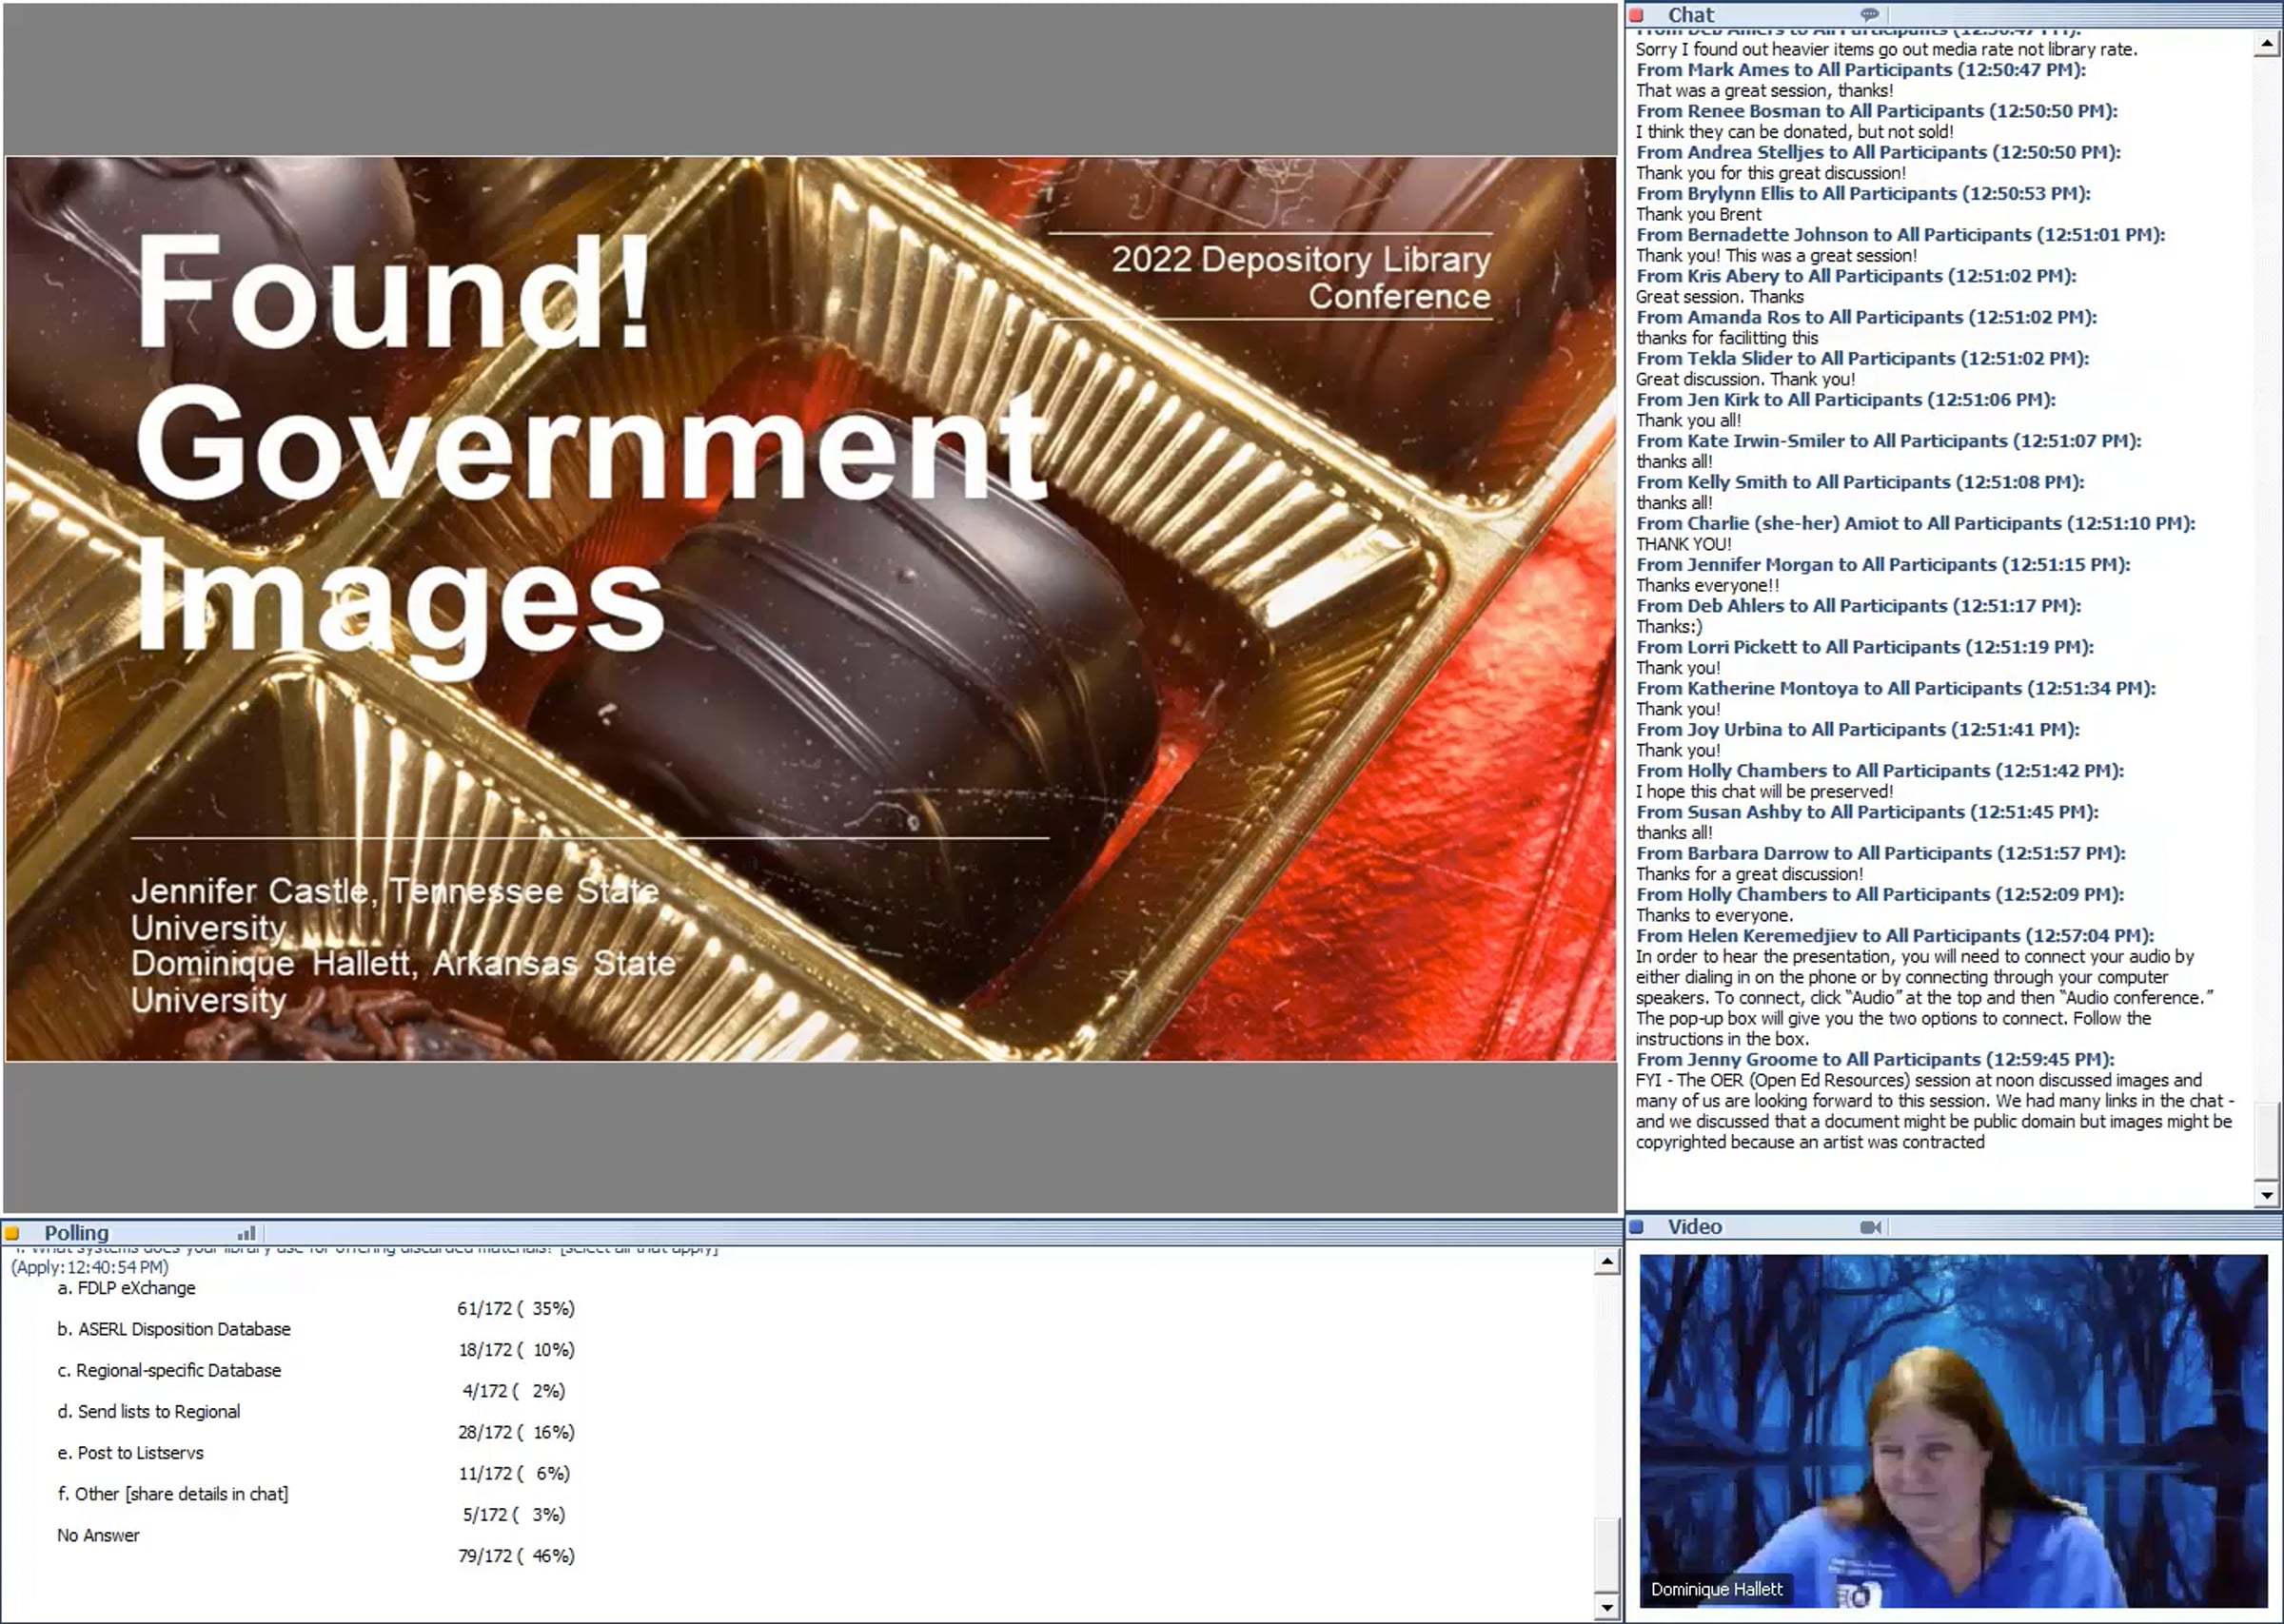Click chat message 'I hope this chat will be preserved!'
The height and width of the screenshot is (1624, 2284).
coord(1764,792)
